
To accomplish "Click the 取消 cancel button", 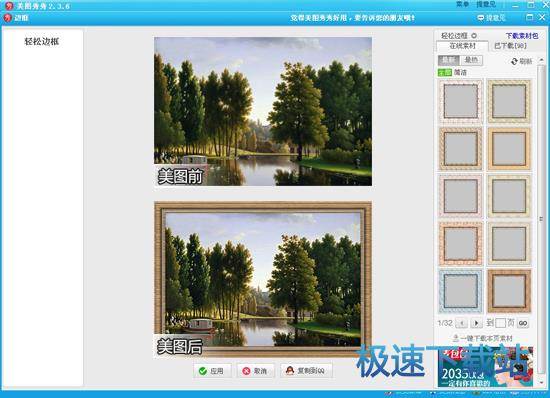I will click(255, 371).
